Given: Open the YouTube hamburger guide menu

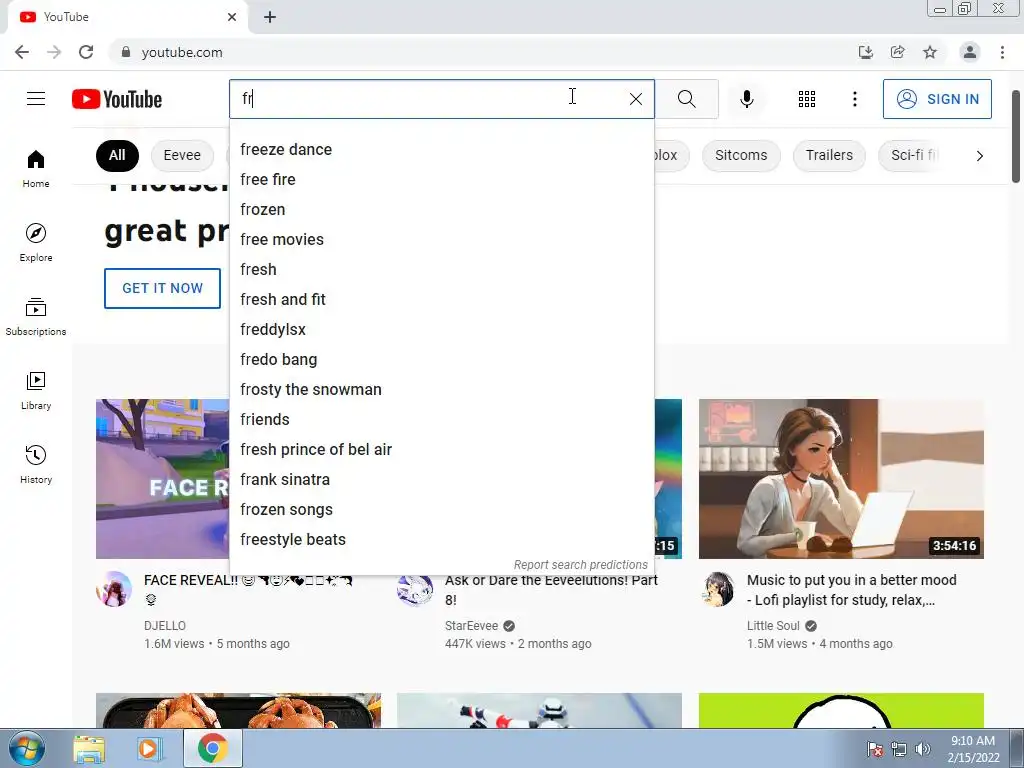Looking at the screenshot, I should [36, 99].
